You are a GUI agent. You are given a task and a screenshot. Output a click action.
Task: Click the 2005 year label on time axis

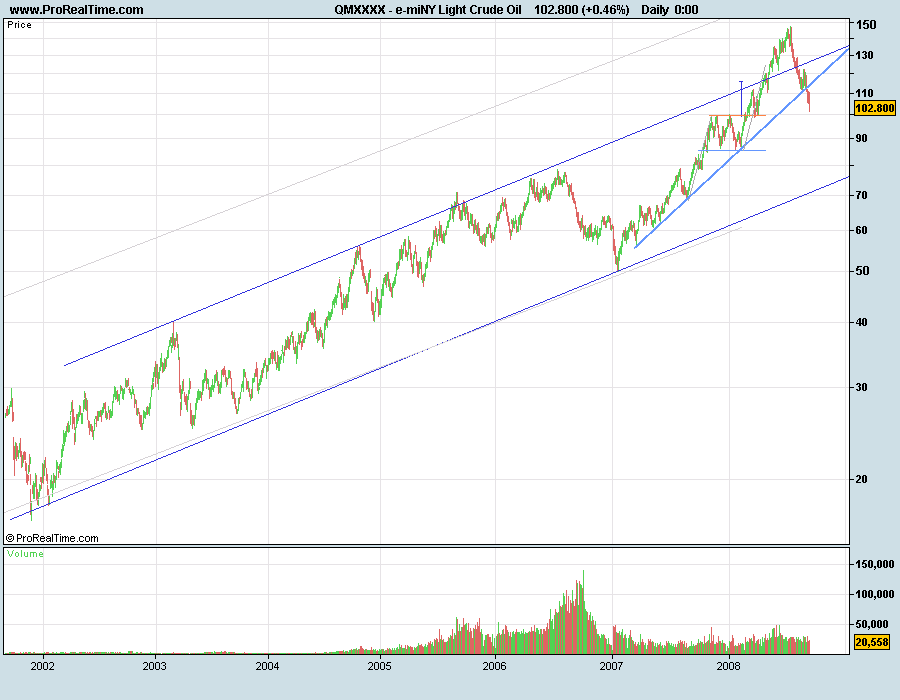379,666
